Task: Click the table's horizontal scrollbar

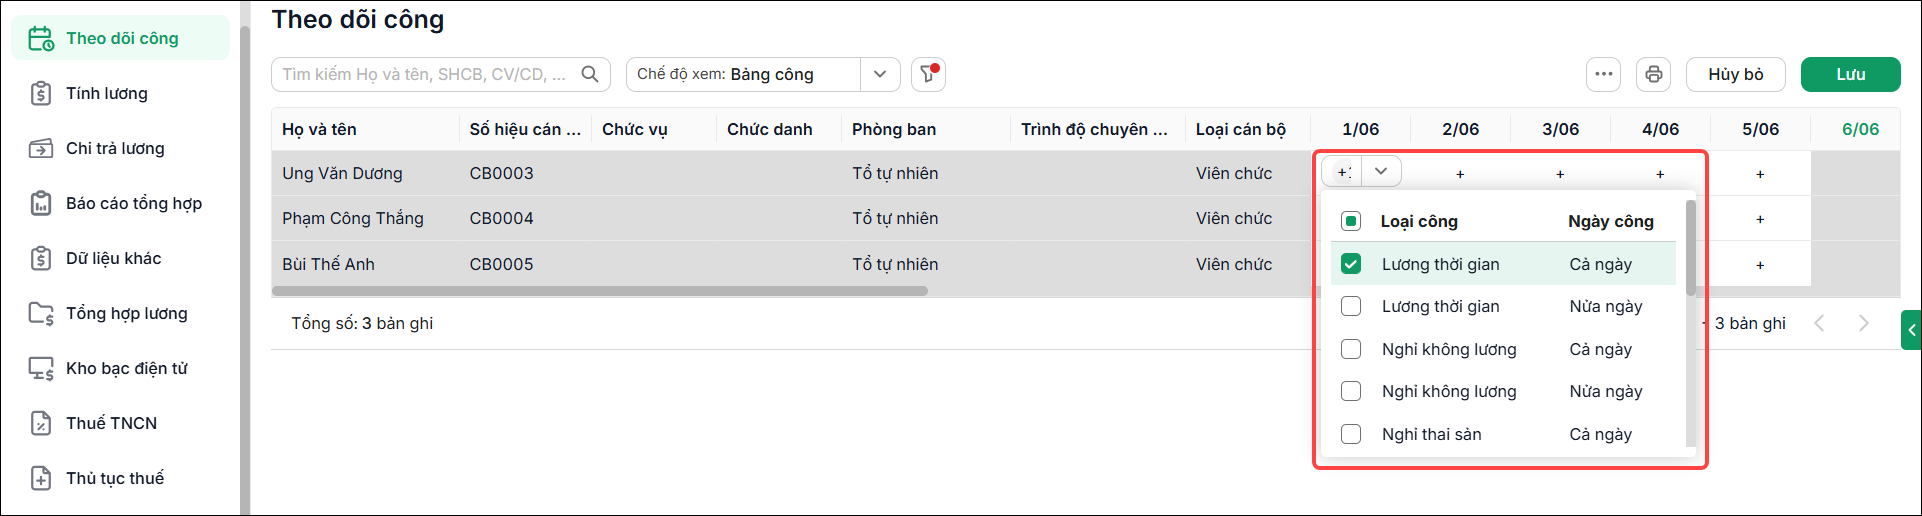Action: point(600,291)
